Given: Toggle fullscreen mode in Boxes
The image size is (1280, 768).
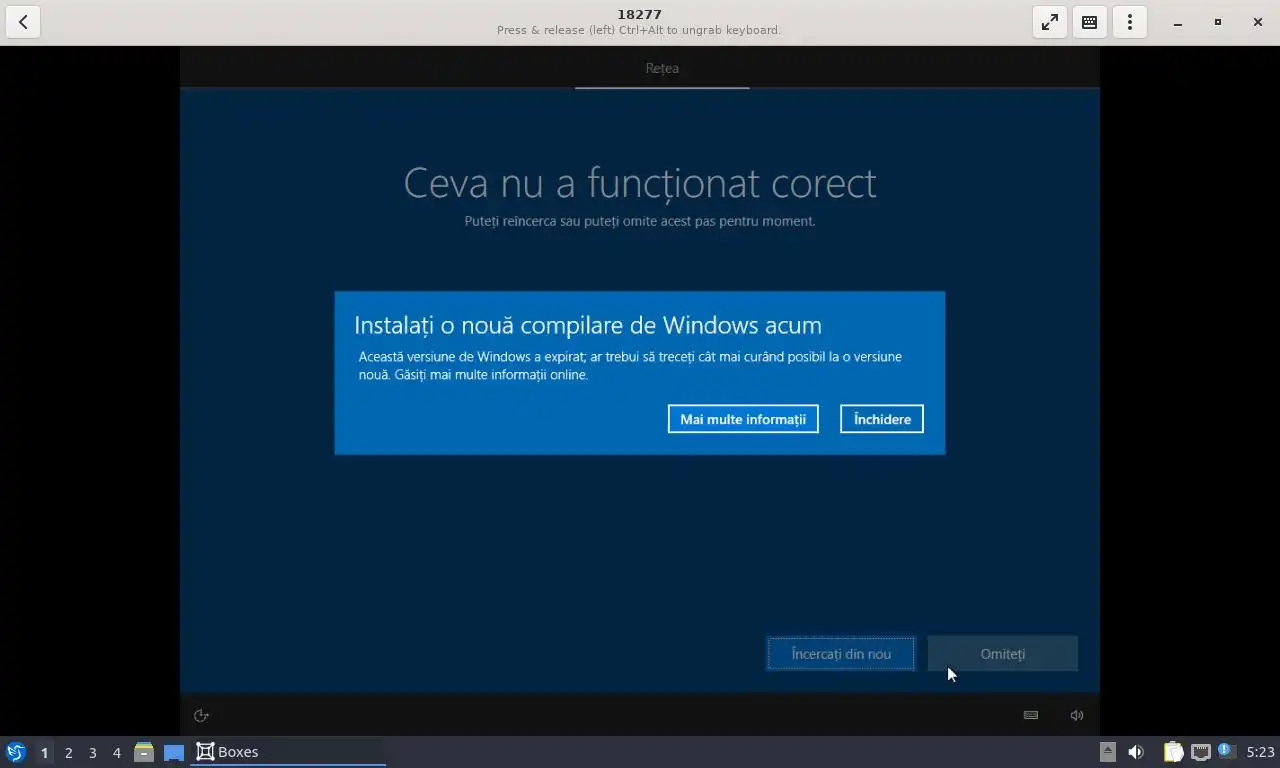Looking at the screenshot, I should point(1050,22).
